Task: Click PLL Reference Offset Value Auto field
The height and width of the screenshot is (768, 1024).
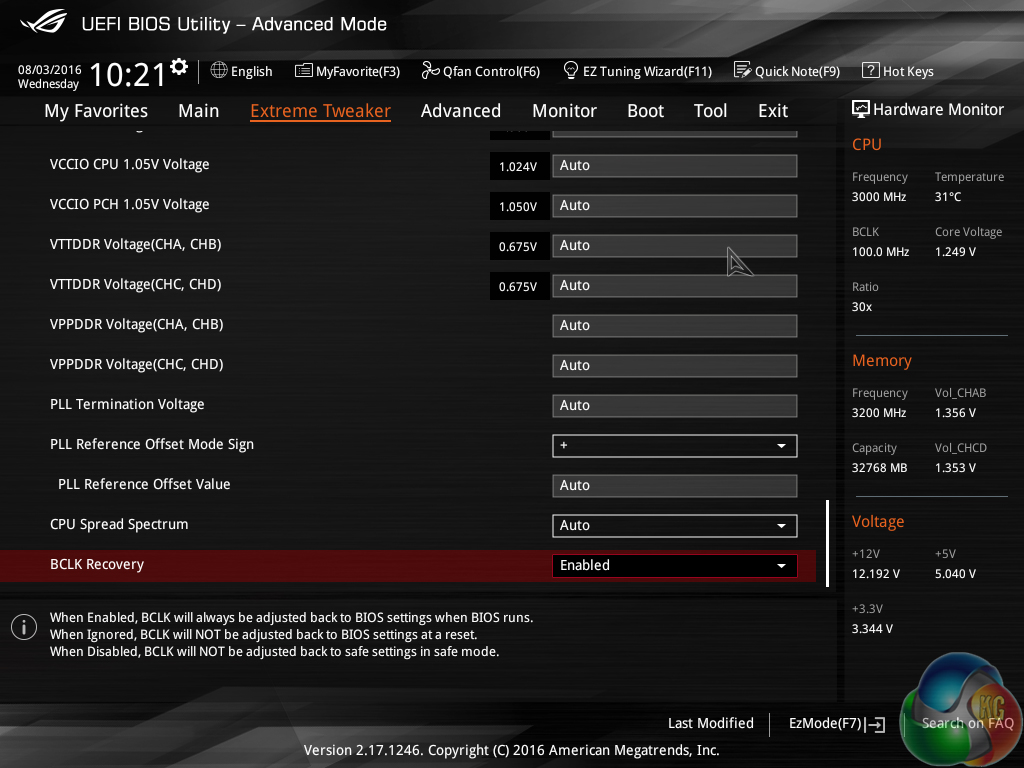Action: (x=675, y=486)
